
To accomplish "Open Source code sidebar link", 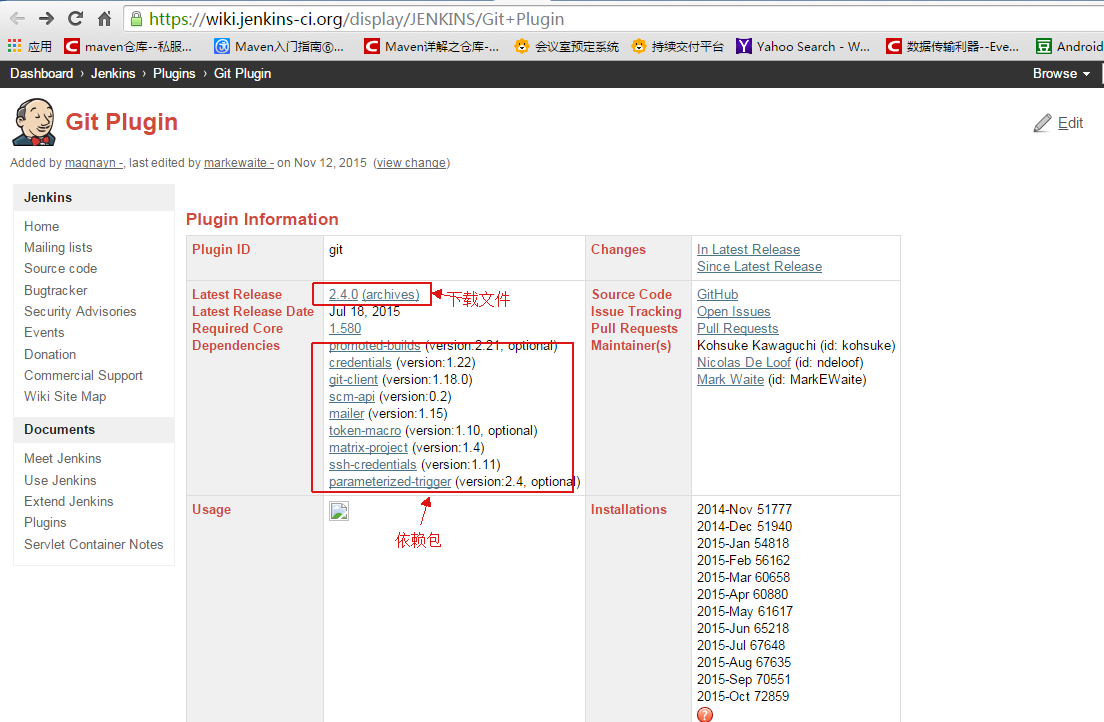I will click(61, 268).
